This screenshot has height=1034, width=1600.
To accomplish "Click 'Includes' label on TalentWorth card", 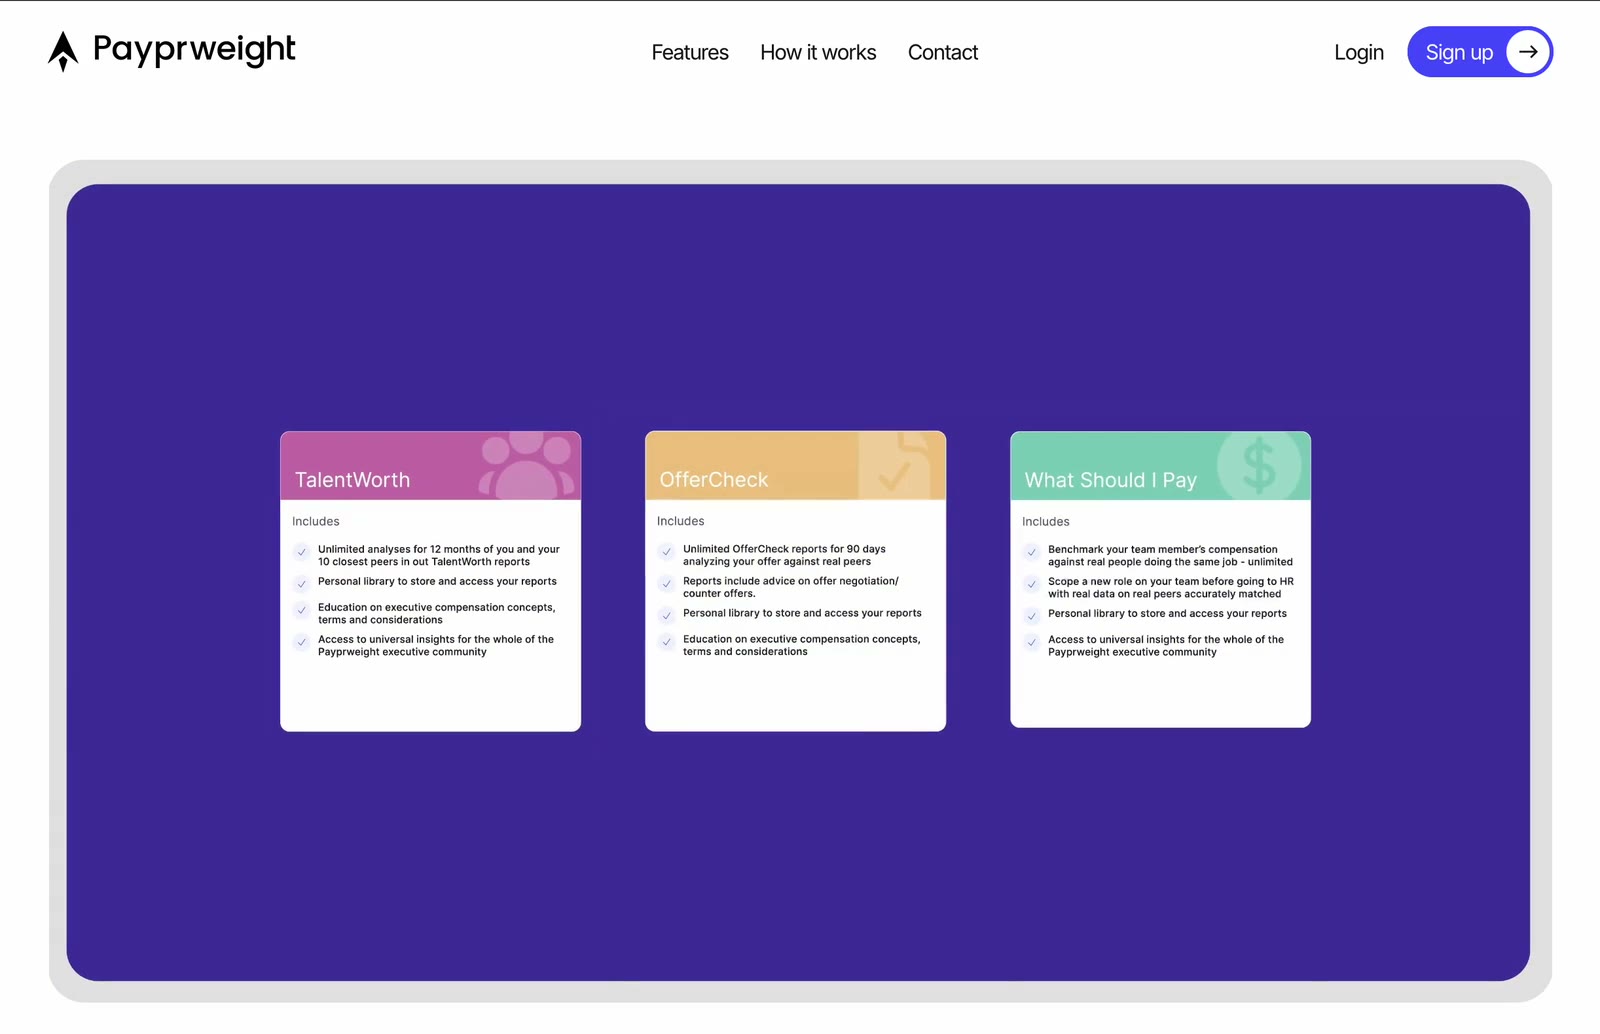I will click(x=316, y=521).
